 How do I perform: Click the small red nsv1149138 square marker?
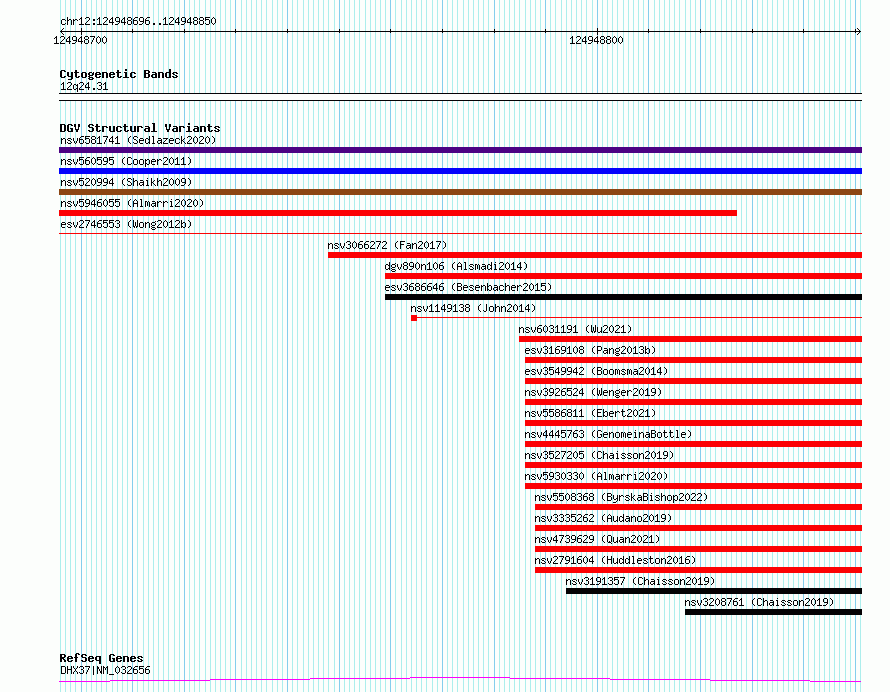414,318
